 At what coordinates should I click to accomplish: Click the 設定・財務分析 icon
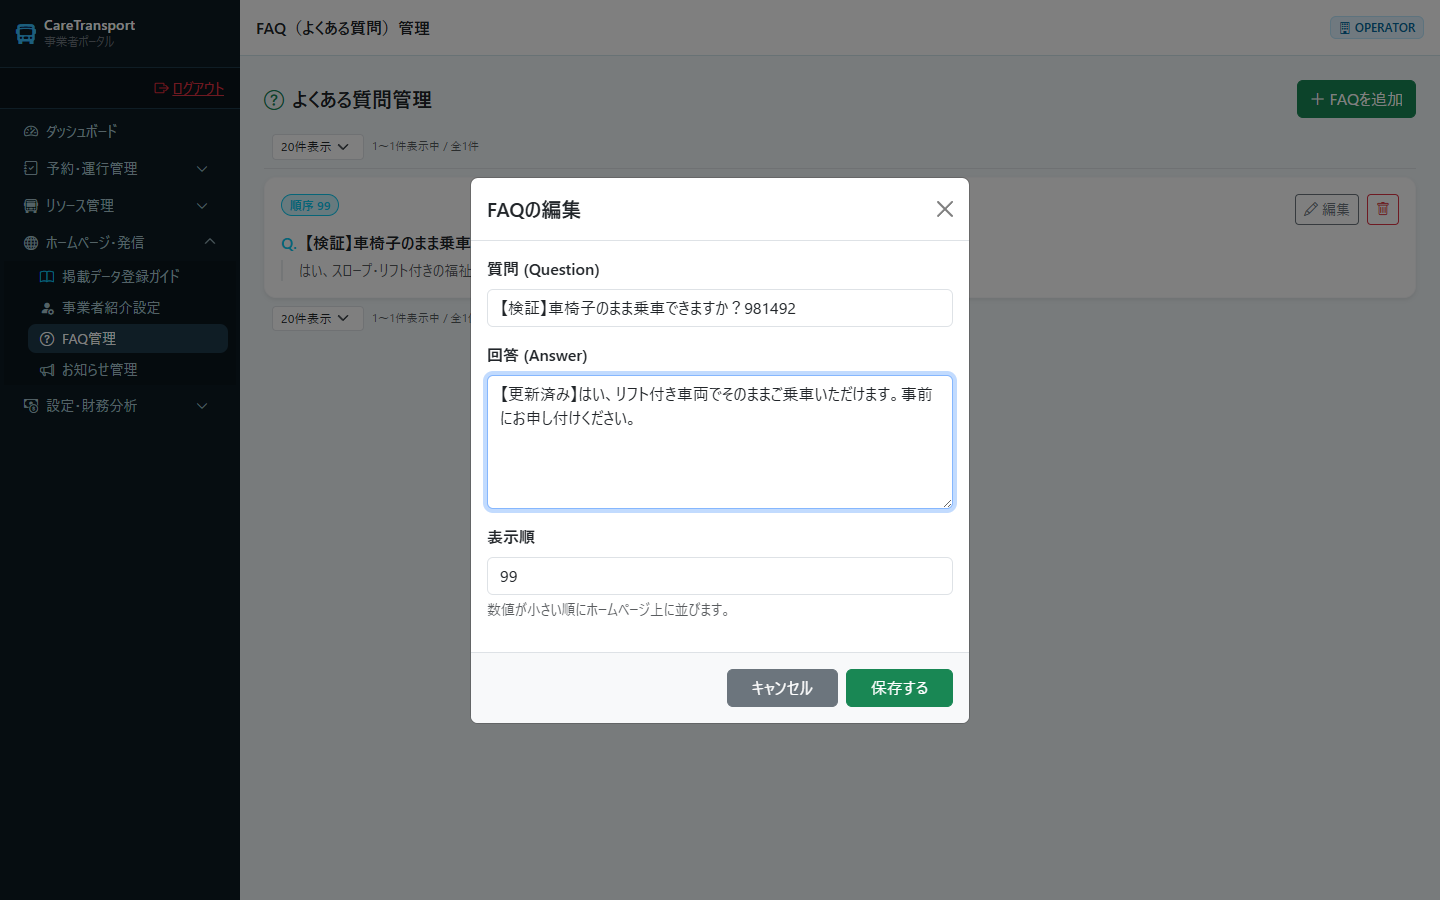tap(31, 405)
